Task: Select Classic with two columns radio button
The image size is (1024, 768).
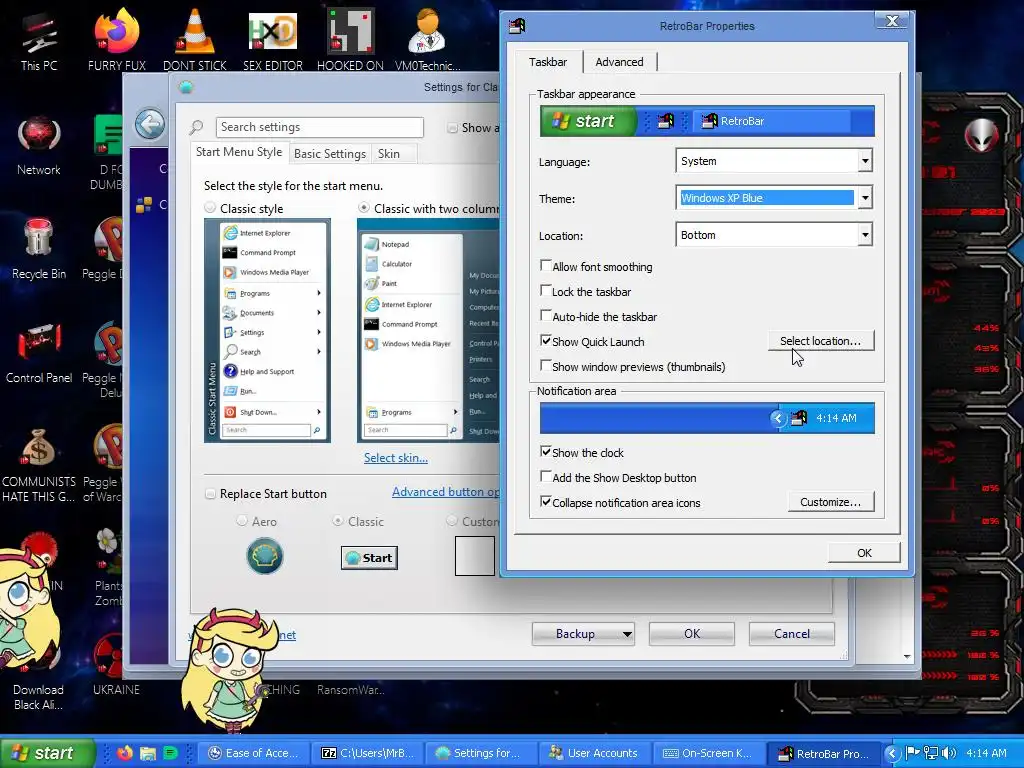Action: 364,208
